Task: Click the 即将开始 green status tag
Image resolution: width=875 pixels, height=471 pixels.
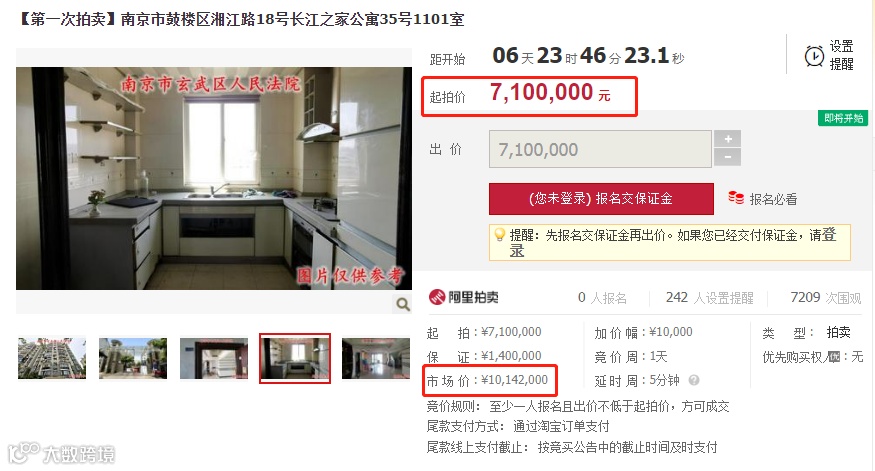Action: coord(843,118)
